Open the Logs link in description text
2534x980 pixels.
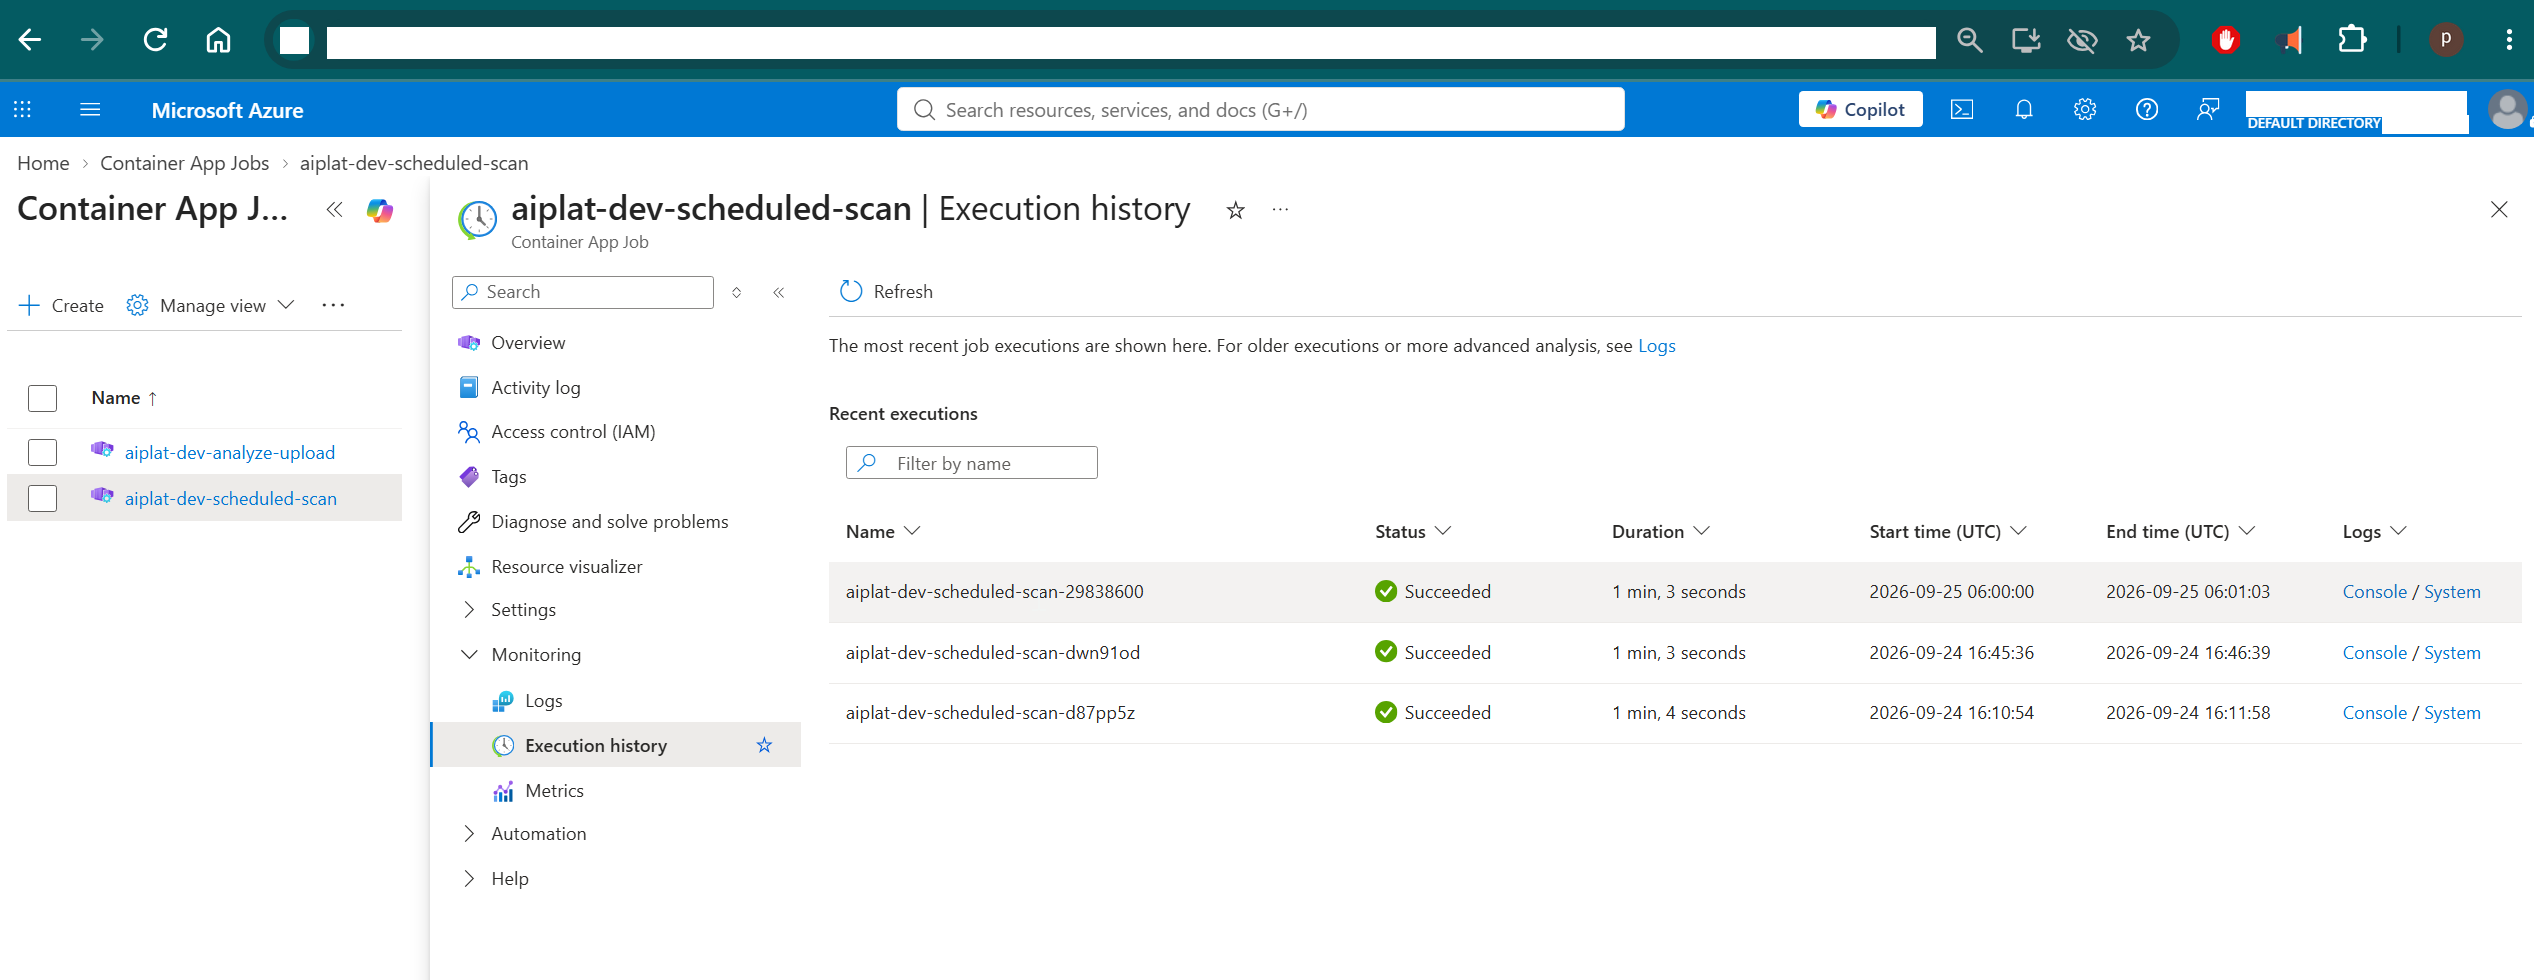click(x=1656, y=346)
